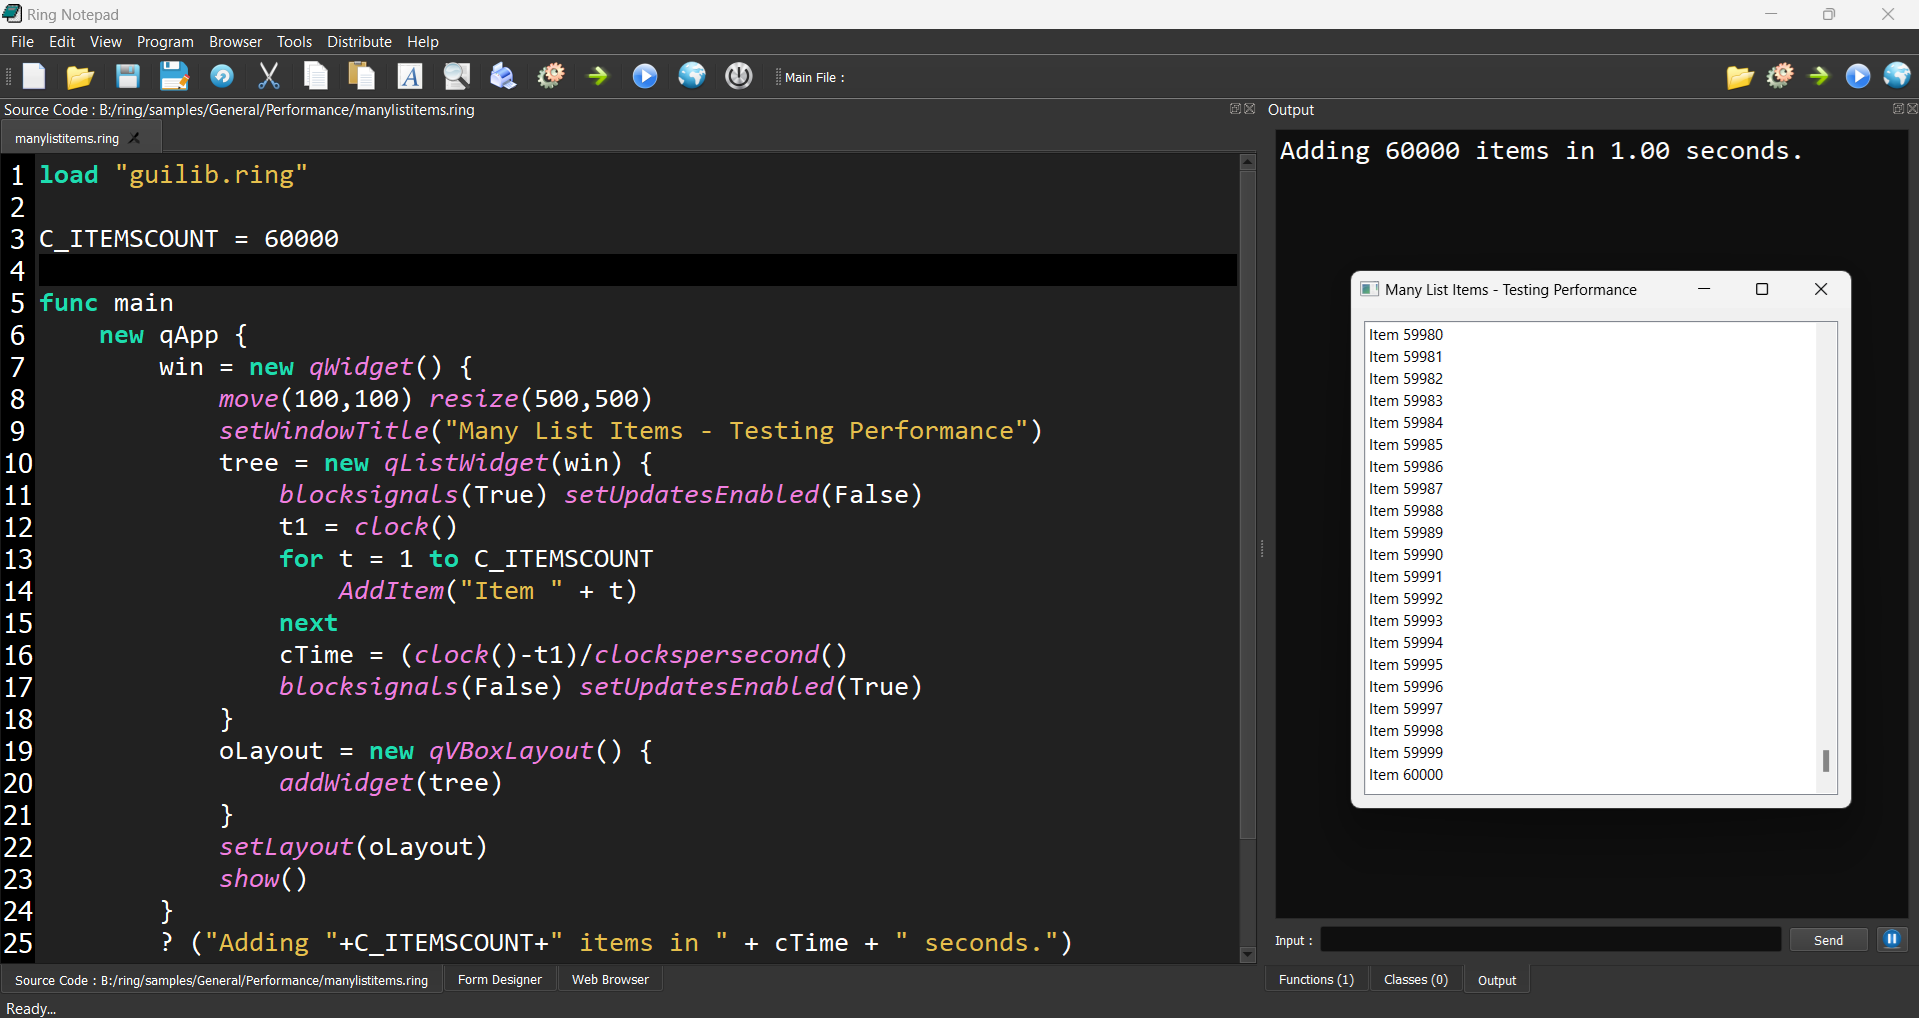Click the Cut scissors icon
Screen dimensions: 1919x1018
(x=269, y=76)
